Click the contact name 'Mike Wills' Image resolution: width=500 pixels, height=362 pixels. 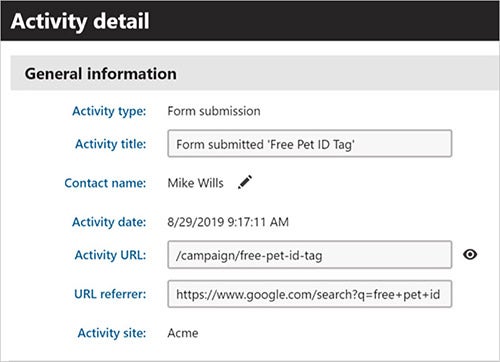[x=195, y=183]
